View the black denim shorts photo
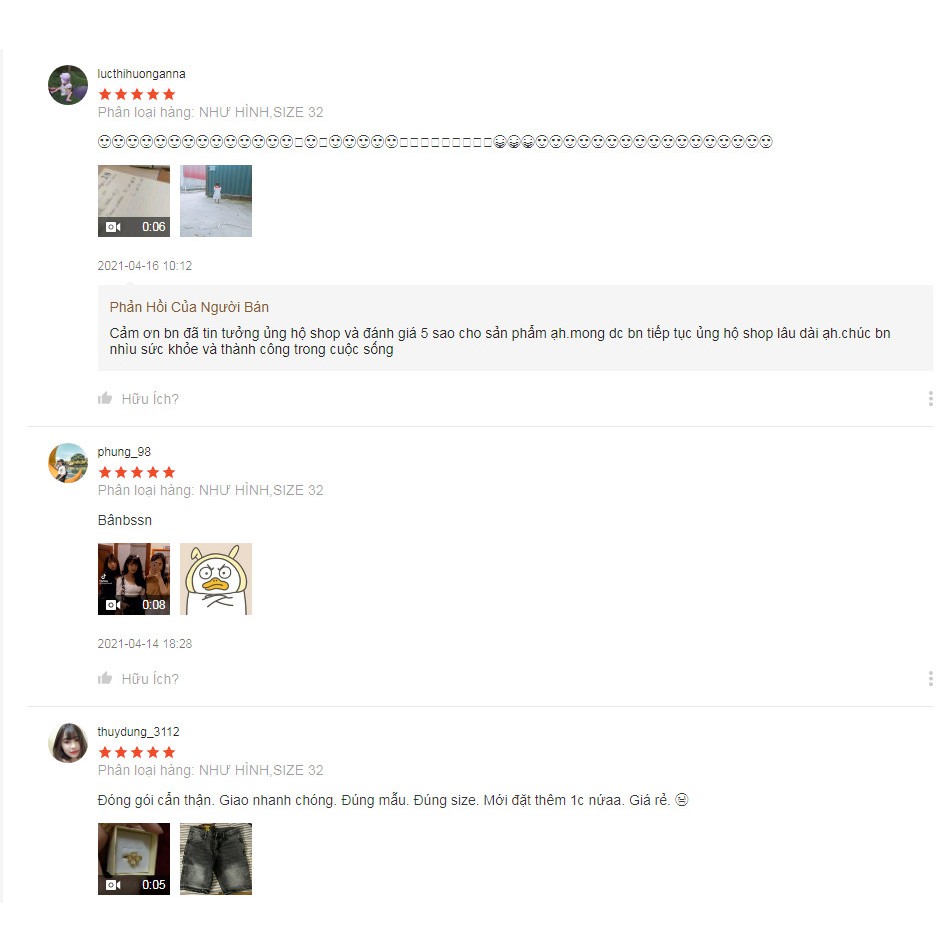Screen dimensions: 952x952 coord(216,858)
